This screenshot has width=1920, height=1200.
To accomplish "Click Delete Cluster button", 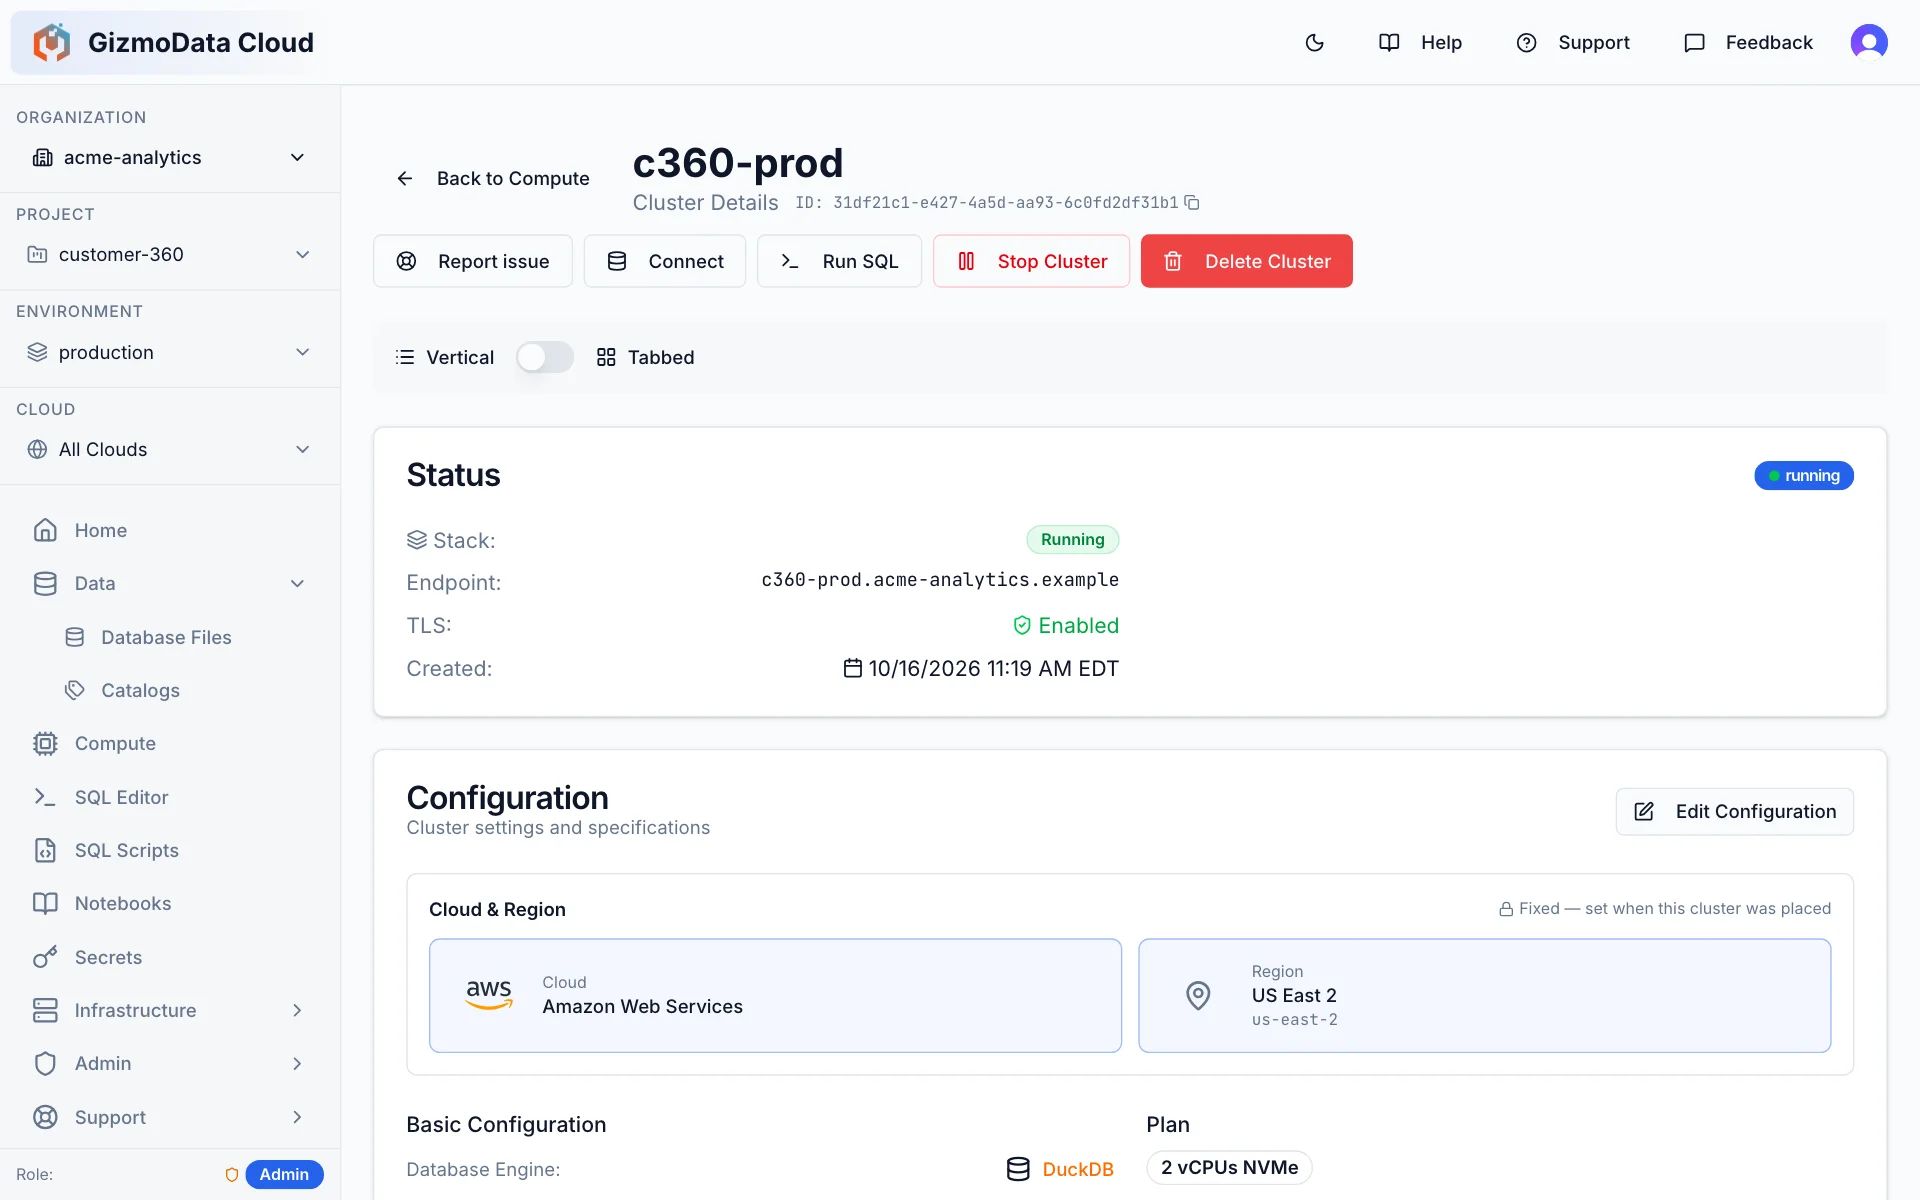I will [x=1247, y=261].
